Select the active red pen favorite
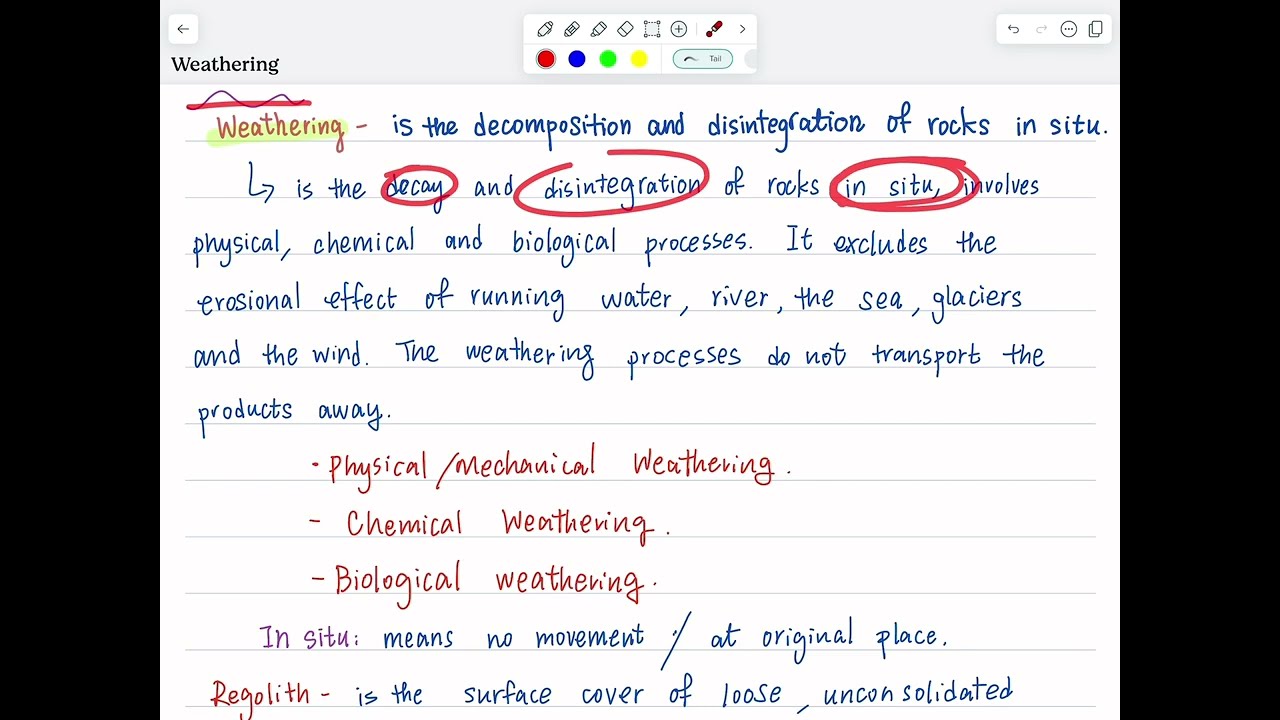 (x=714, y=29)
